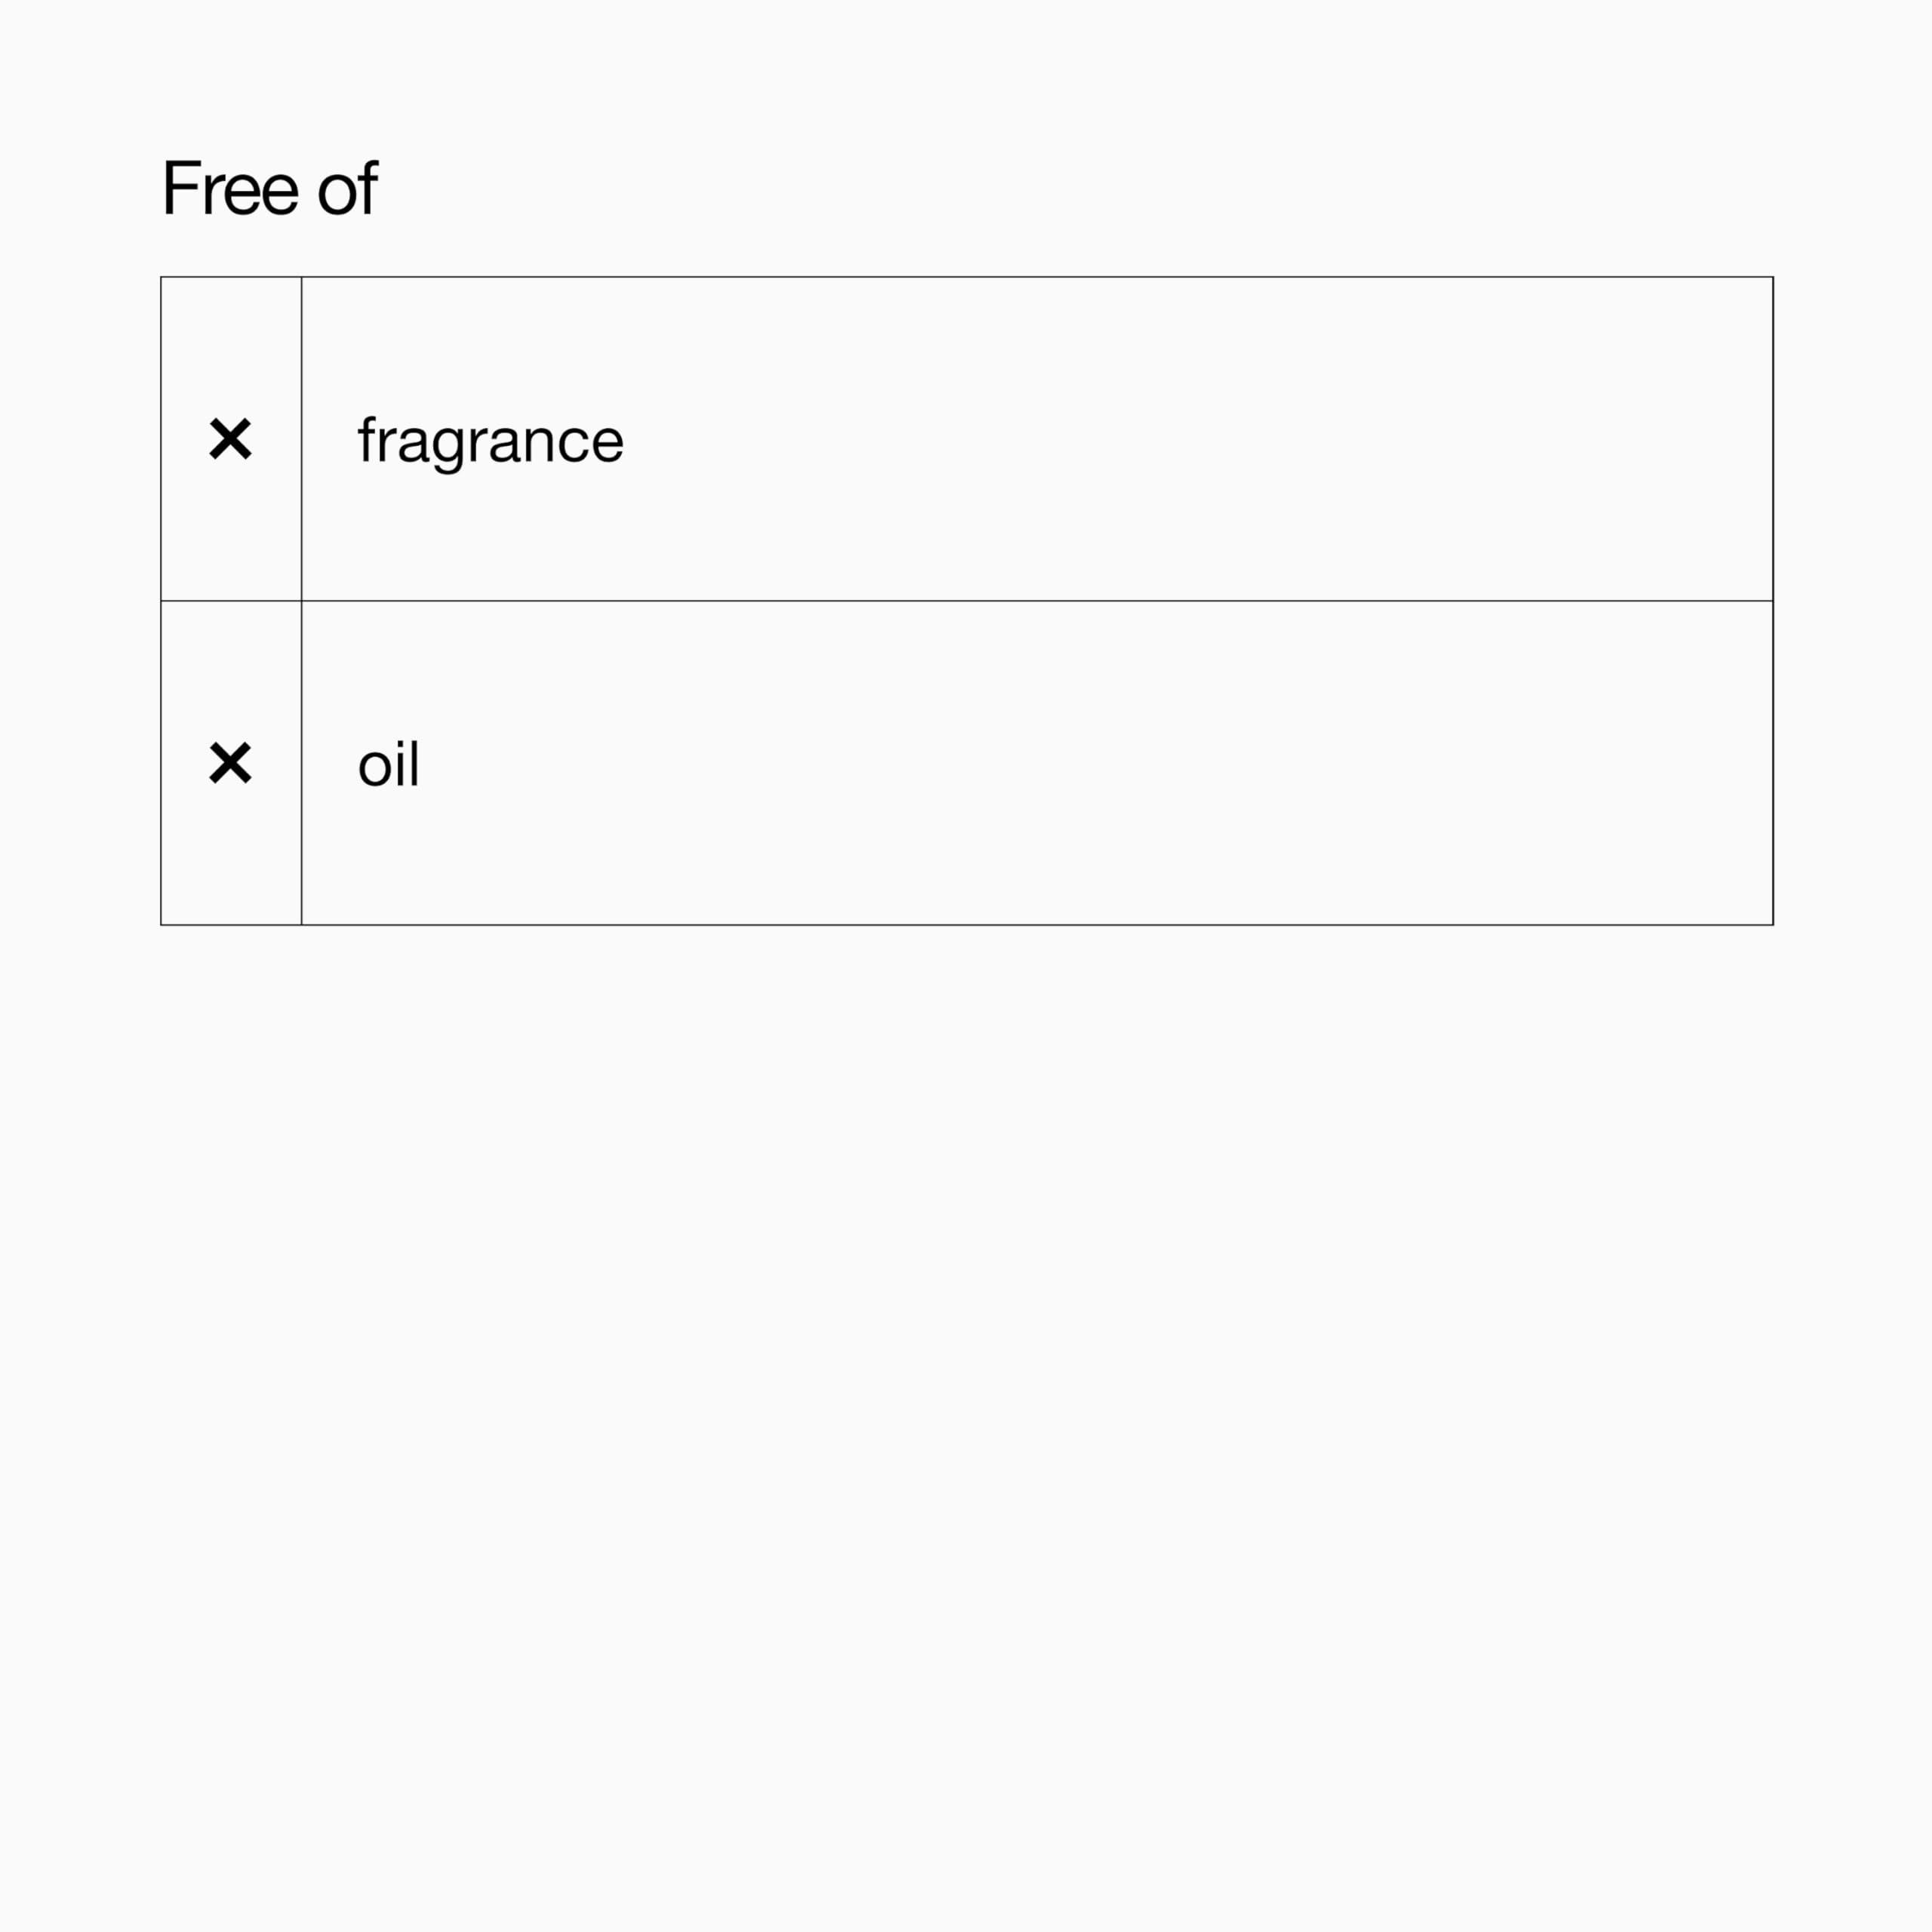Click the "Free of" heading
The image size is (1932, 1932).
(269, 188)
